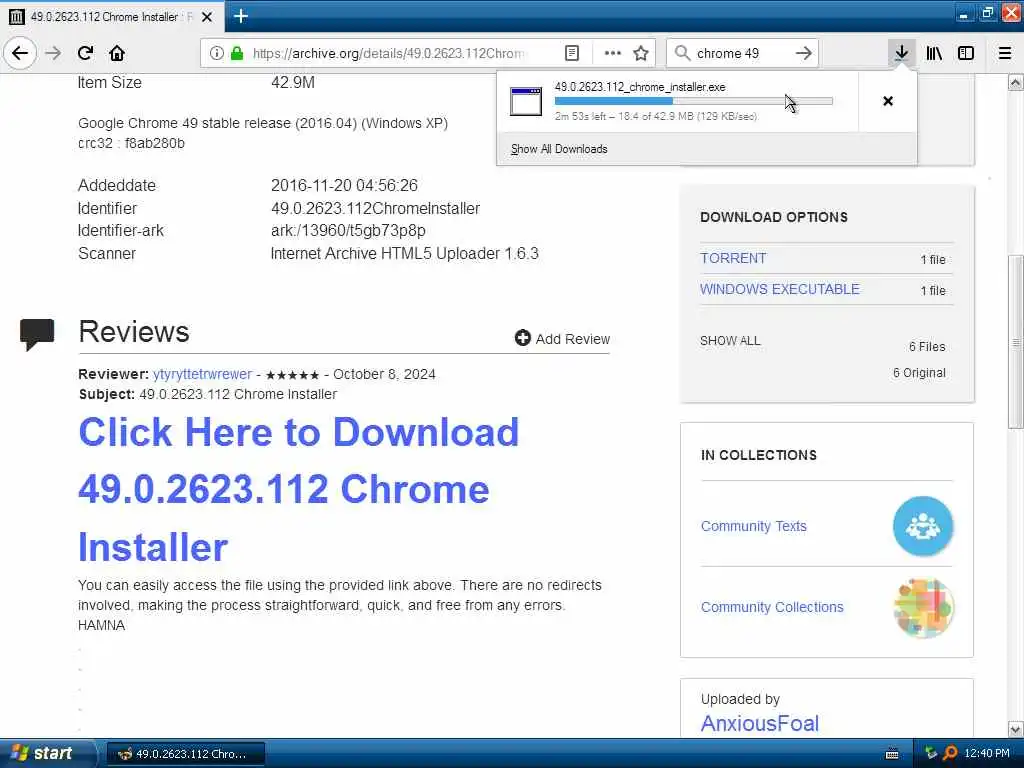Click the ark:/13960/t5gb73p8p value
The height and width of the screenshot is (768, 1024).
point(348,231)
